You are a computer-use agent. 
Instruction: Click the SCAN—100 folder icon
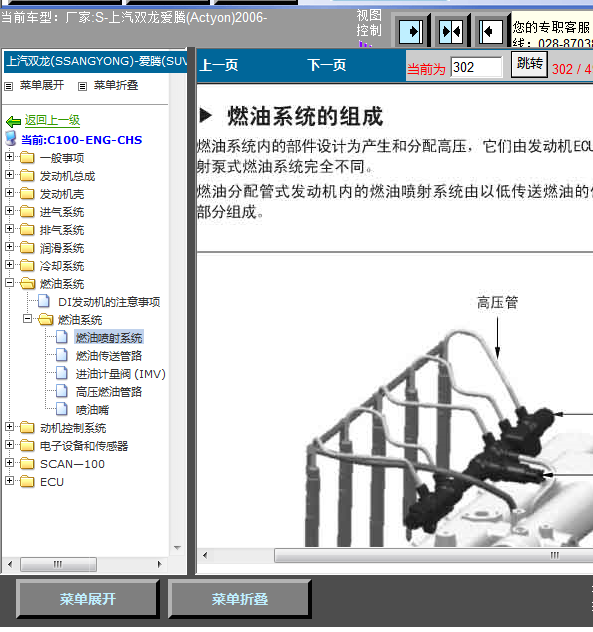click(27, 463)
